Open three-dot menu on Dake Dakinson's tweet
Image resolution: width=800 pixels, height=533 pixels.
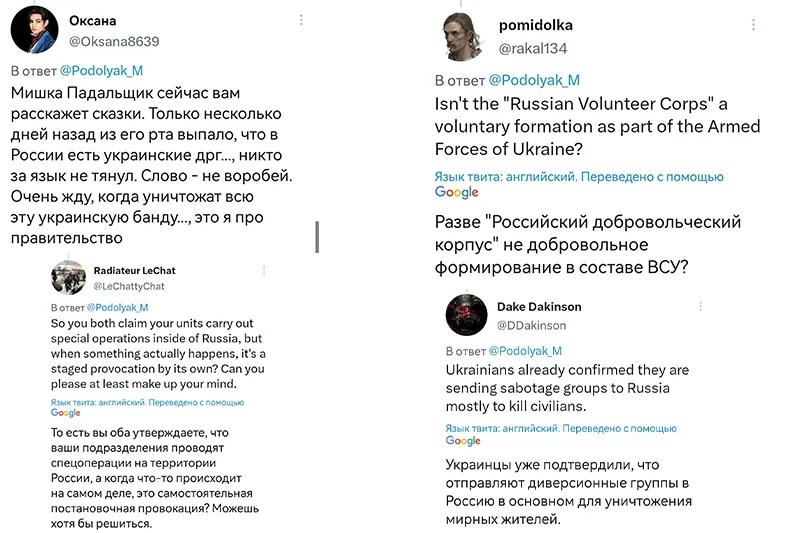click(701, 306)
